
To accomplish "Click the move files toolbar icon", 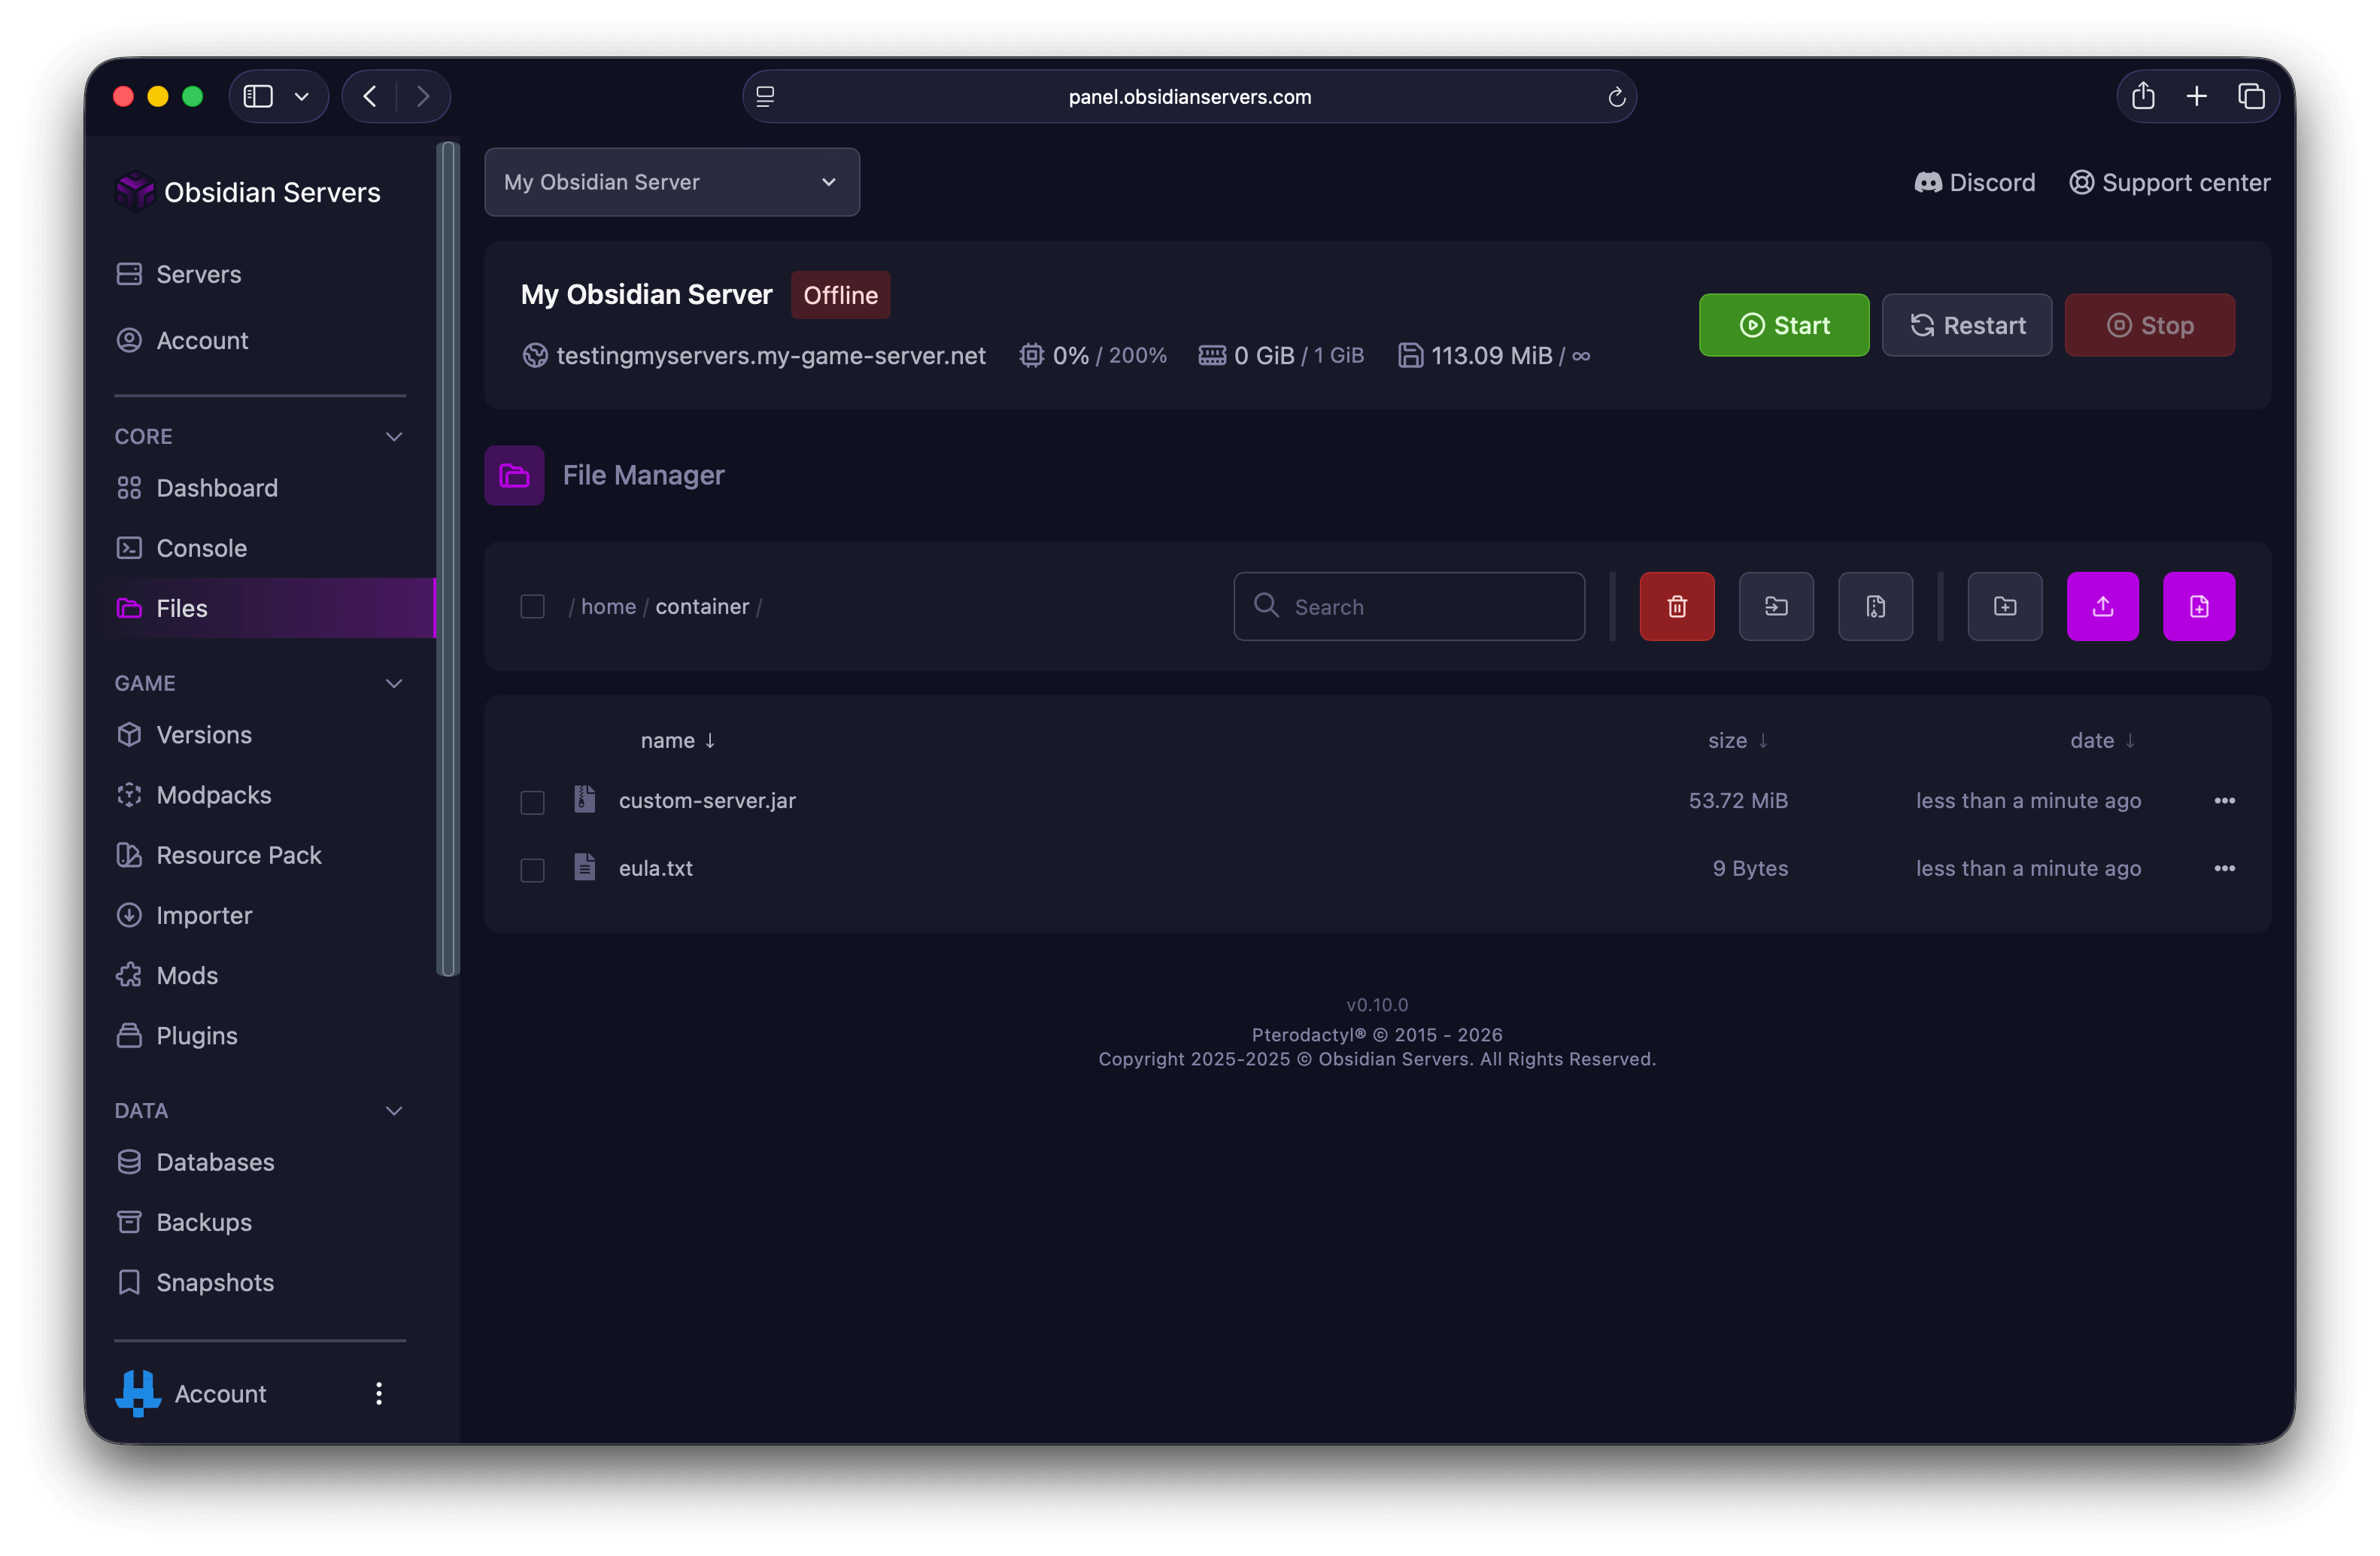I will [x=1776, y=606].
